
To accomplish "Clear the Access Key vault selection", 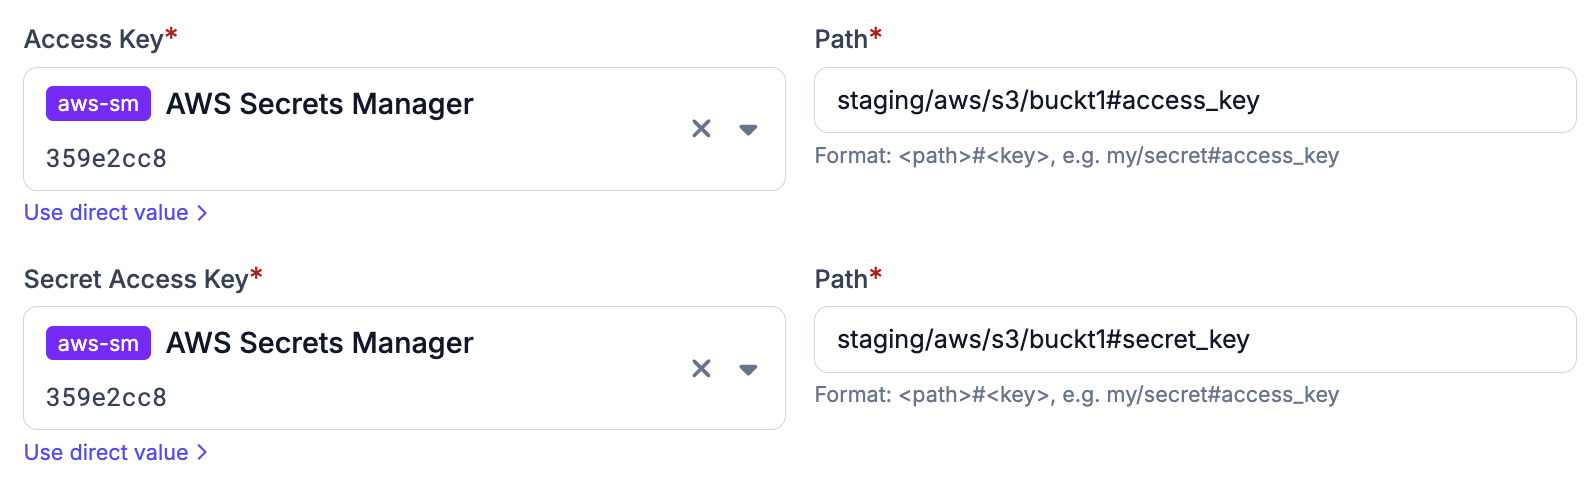I will (x=701, y=129).
